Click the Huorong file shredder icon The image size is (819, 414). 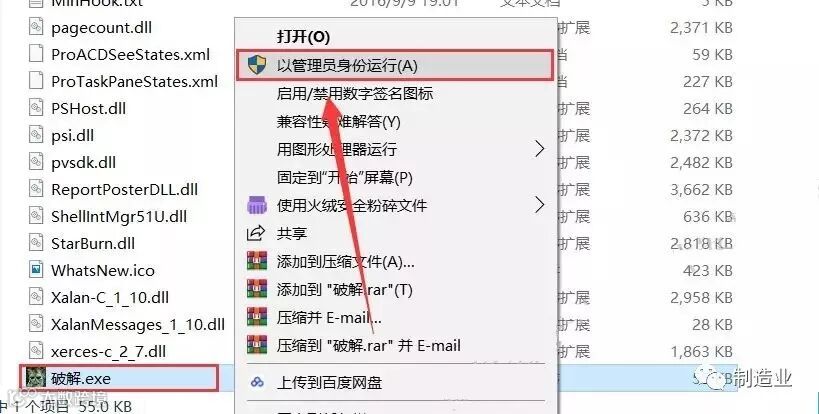pos(256,205)
